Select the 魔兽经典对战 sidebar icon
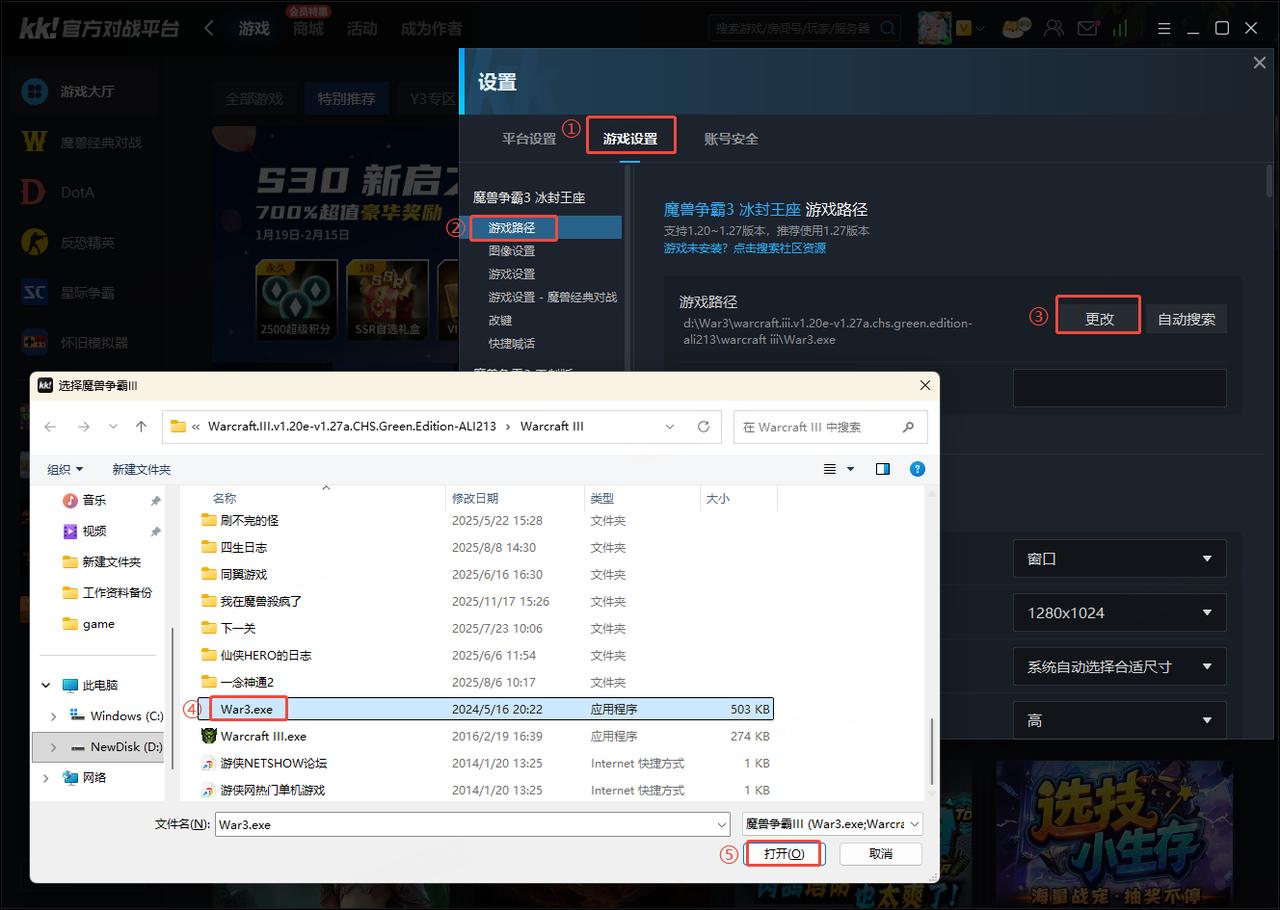 [x=84, y=141]
